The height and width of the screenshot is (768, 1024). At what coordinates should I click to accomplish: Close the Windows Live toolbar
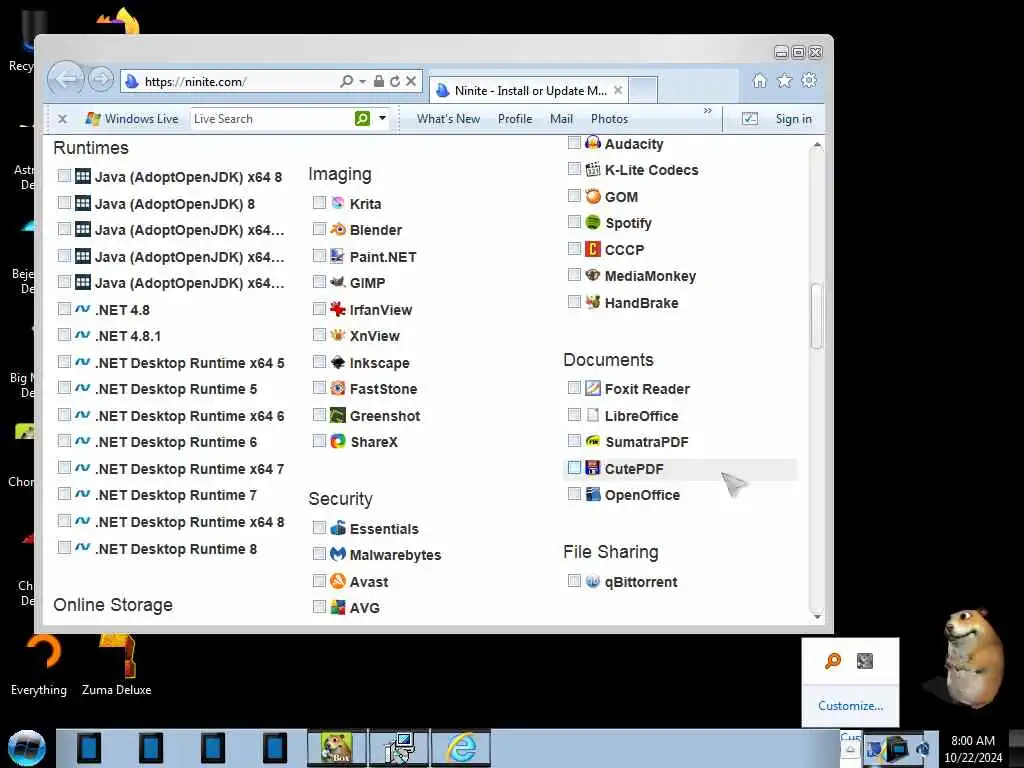pos(63,119)
